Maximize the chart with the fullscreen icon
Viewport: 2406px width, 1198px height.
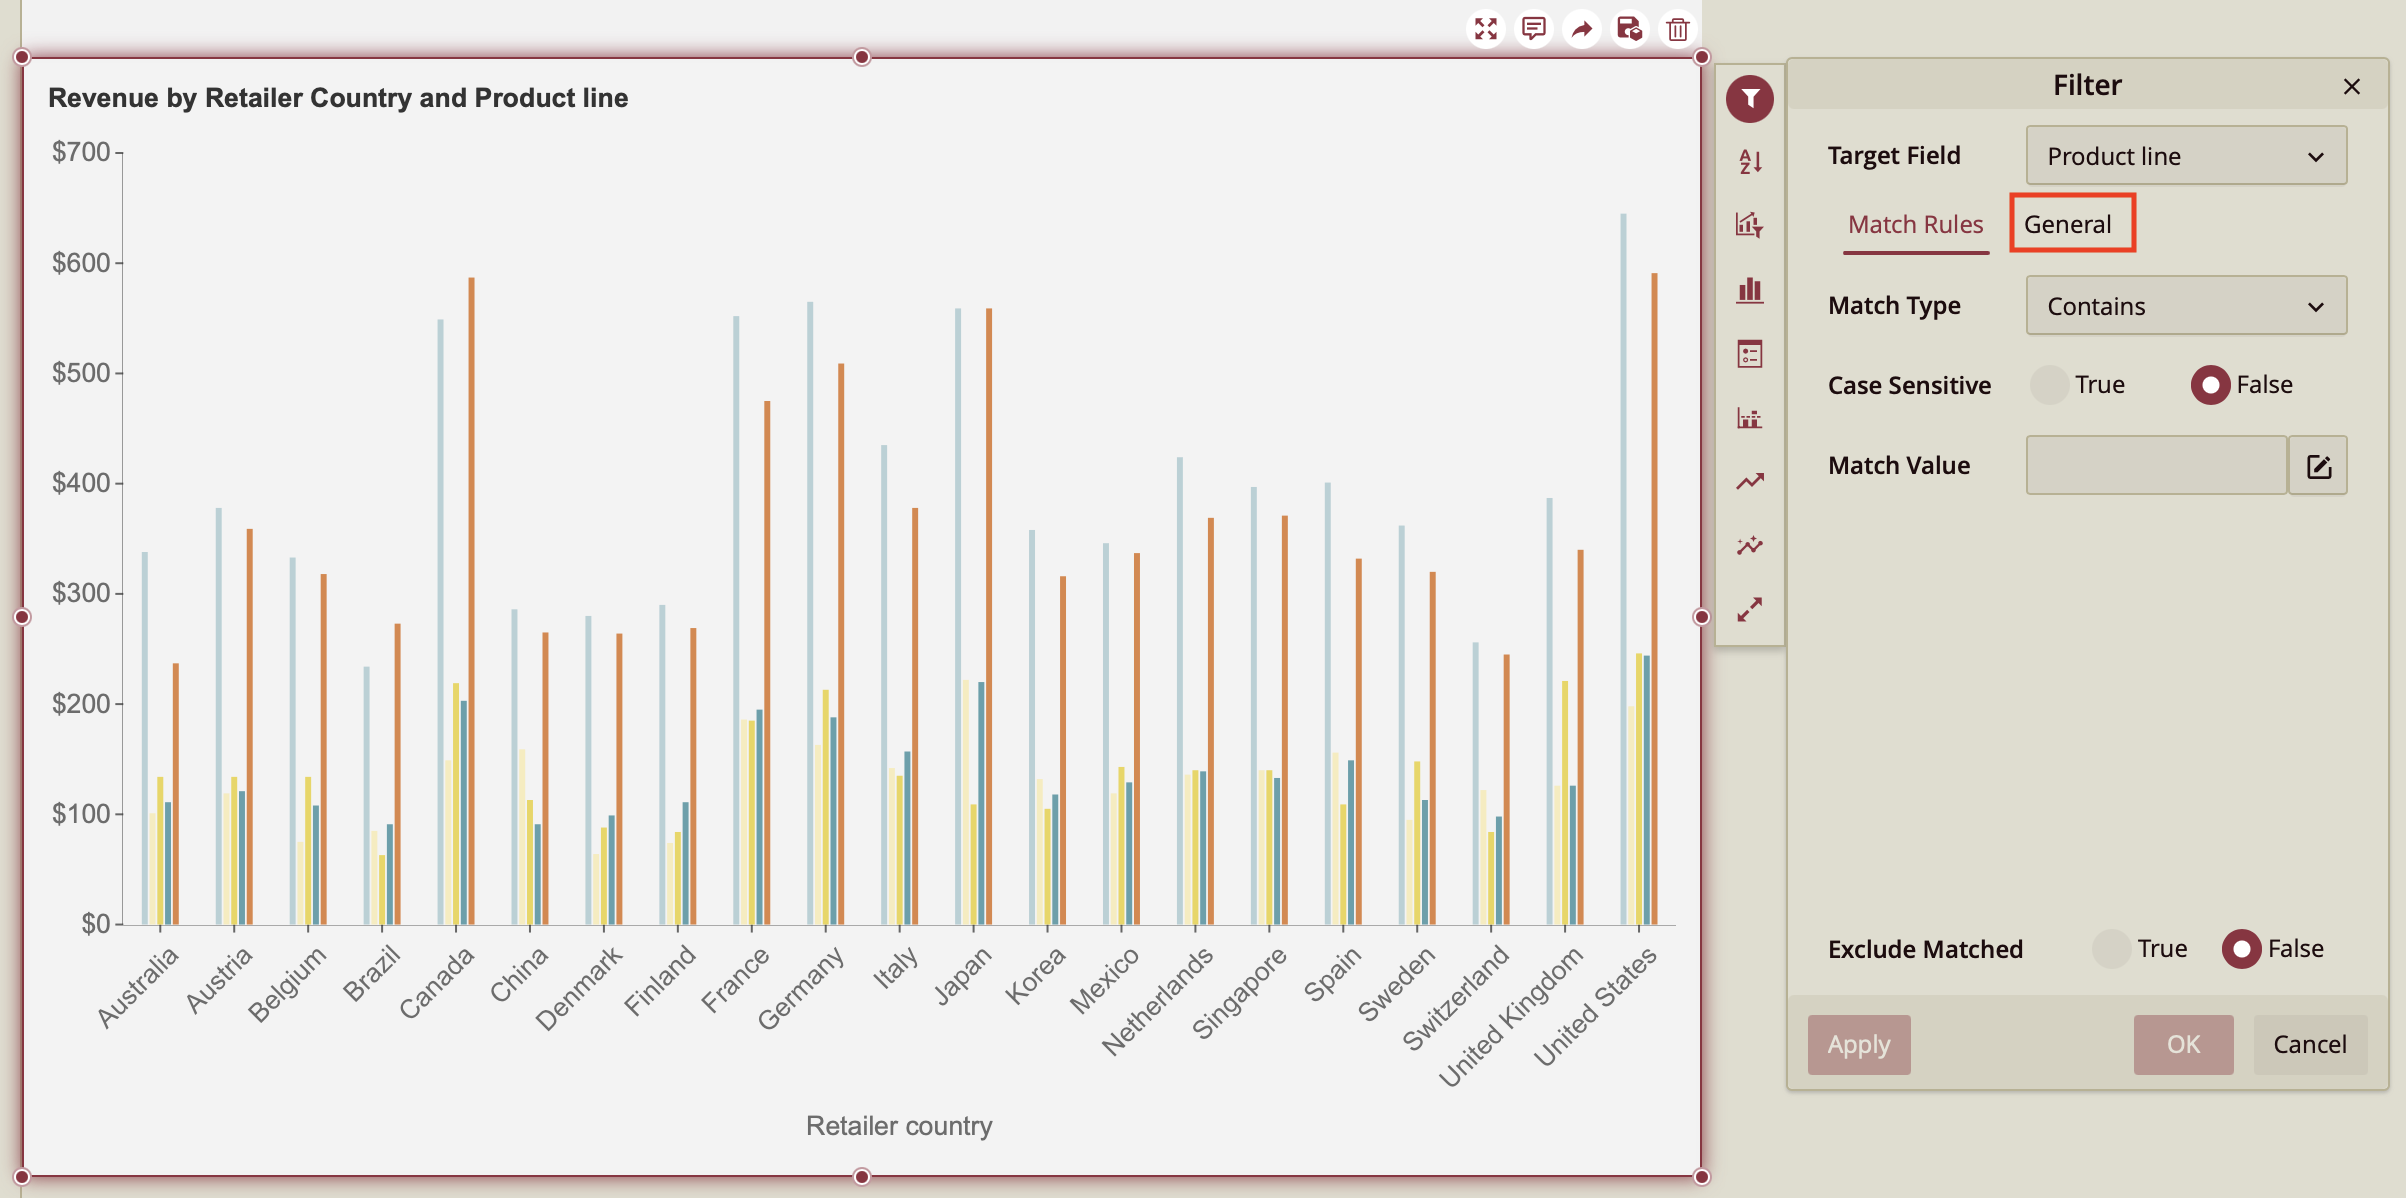click(x=1485, y=29)
